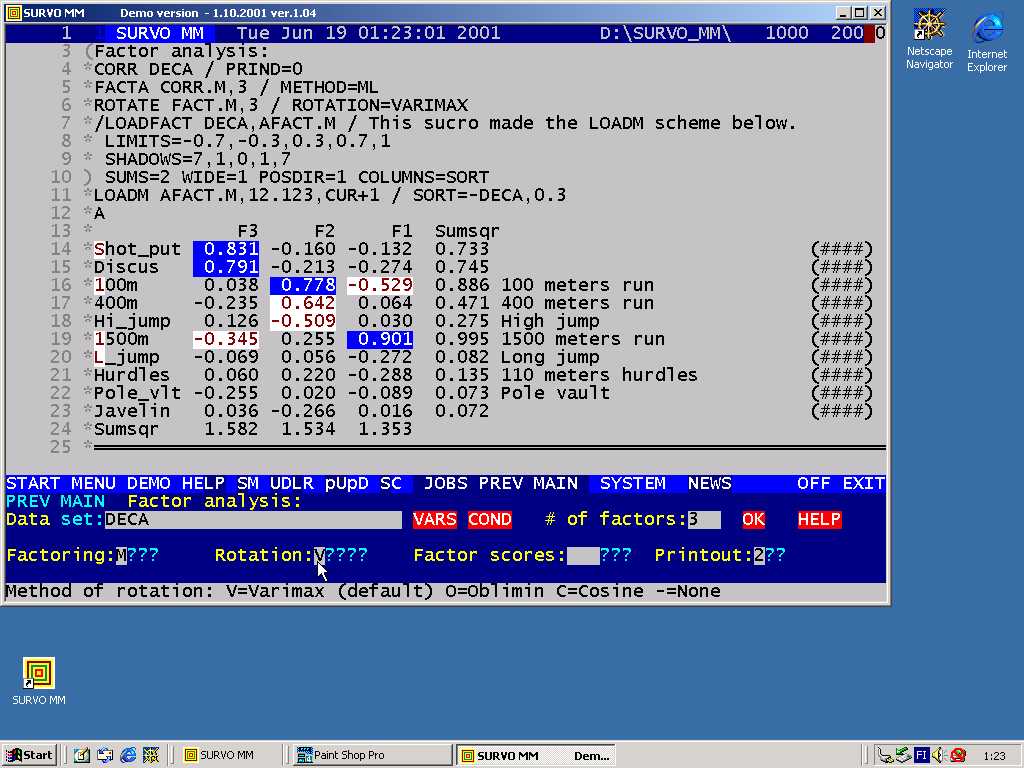
Task: Click red HELP button beside OK
Action: pyautogui.click(x=819, y=520)
